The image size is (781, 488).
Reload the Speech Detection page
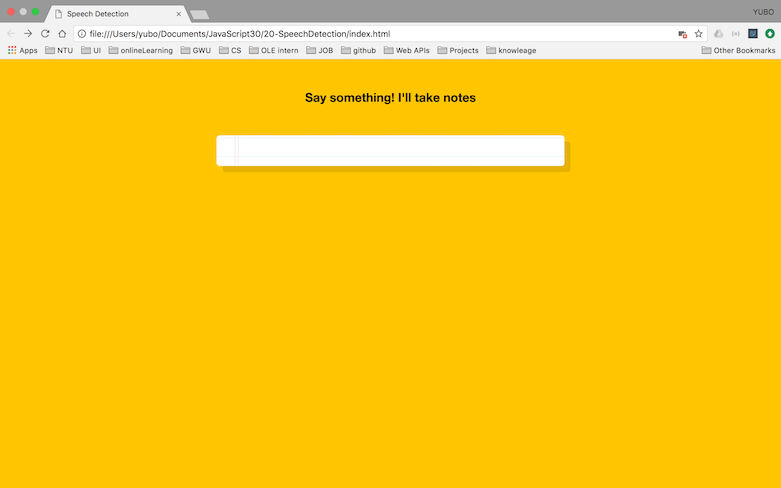[45, 33]
